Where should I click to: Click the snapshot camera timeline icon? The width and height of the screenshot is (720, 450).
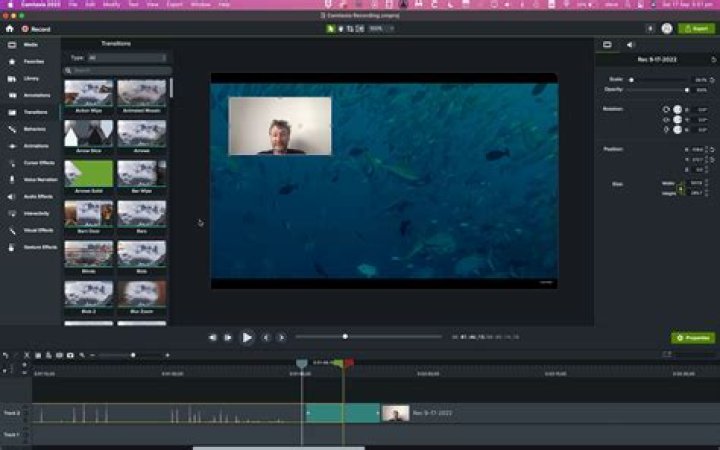(x=70, y=355)
